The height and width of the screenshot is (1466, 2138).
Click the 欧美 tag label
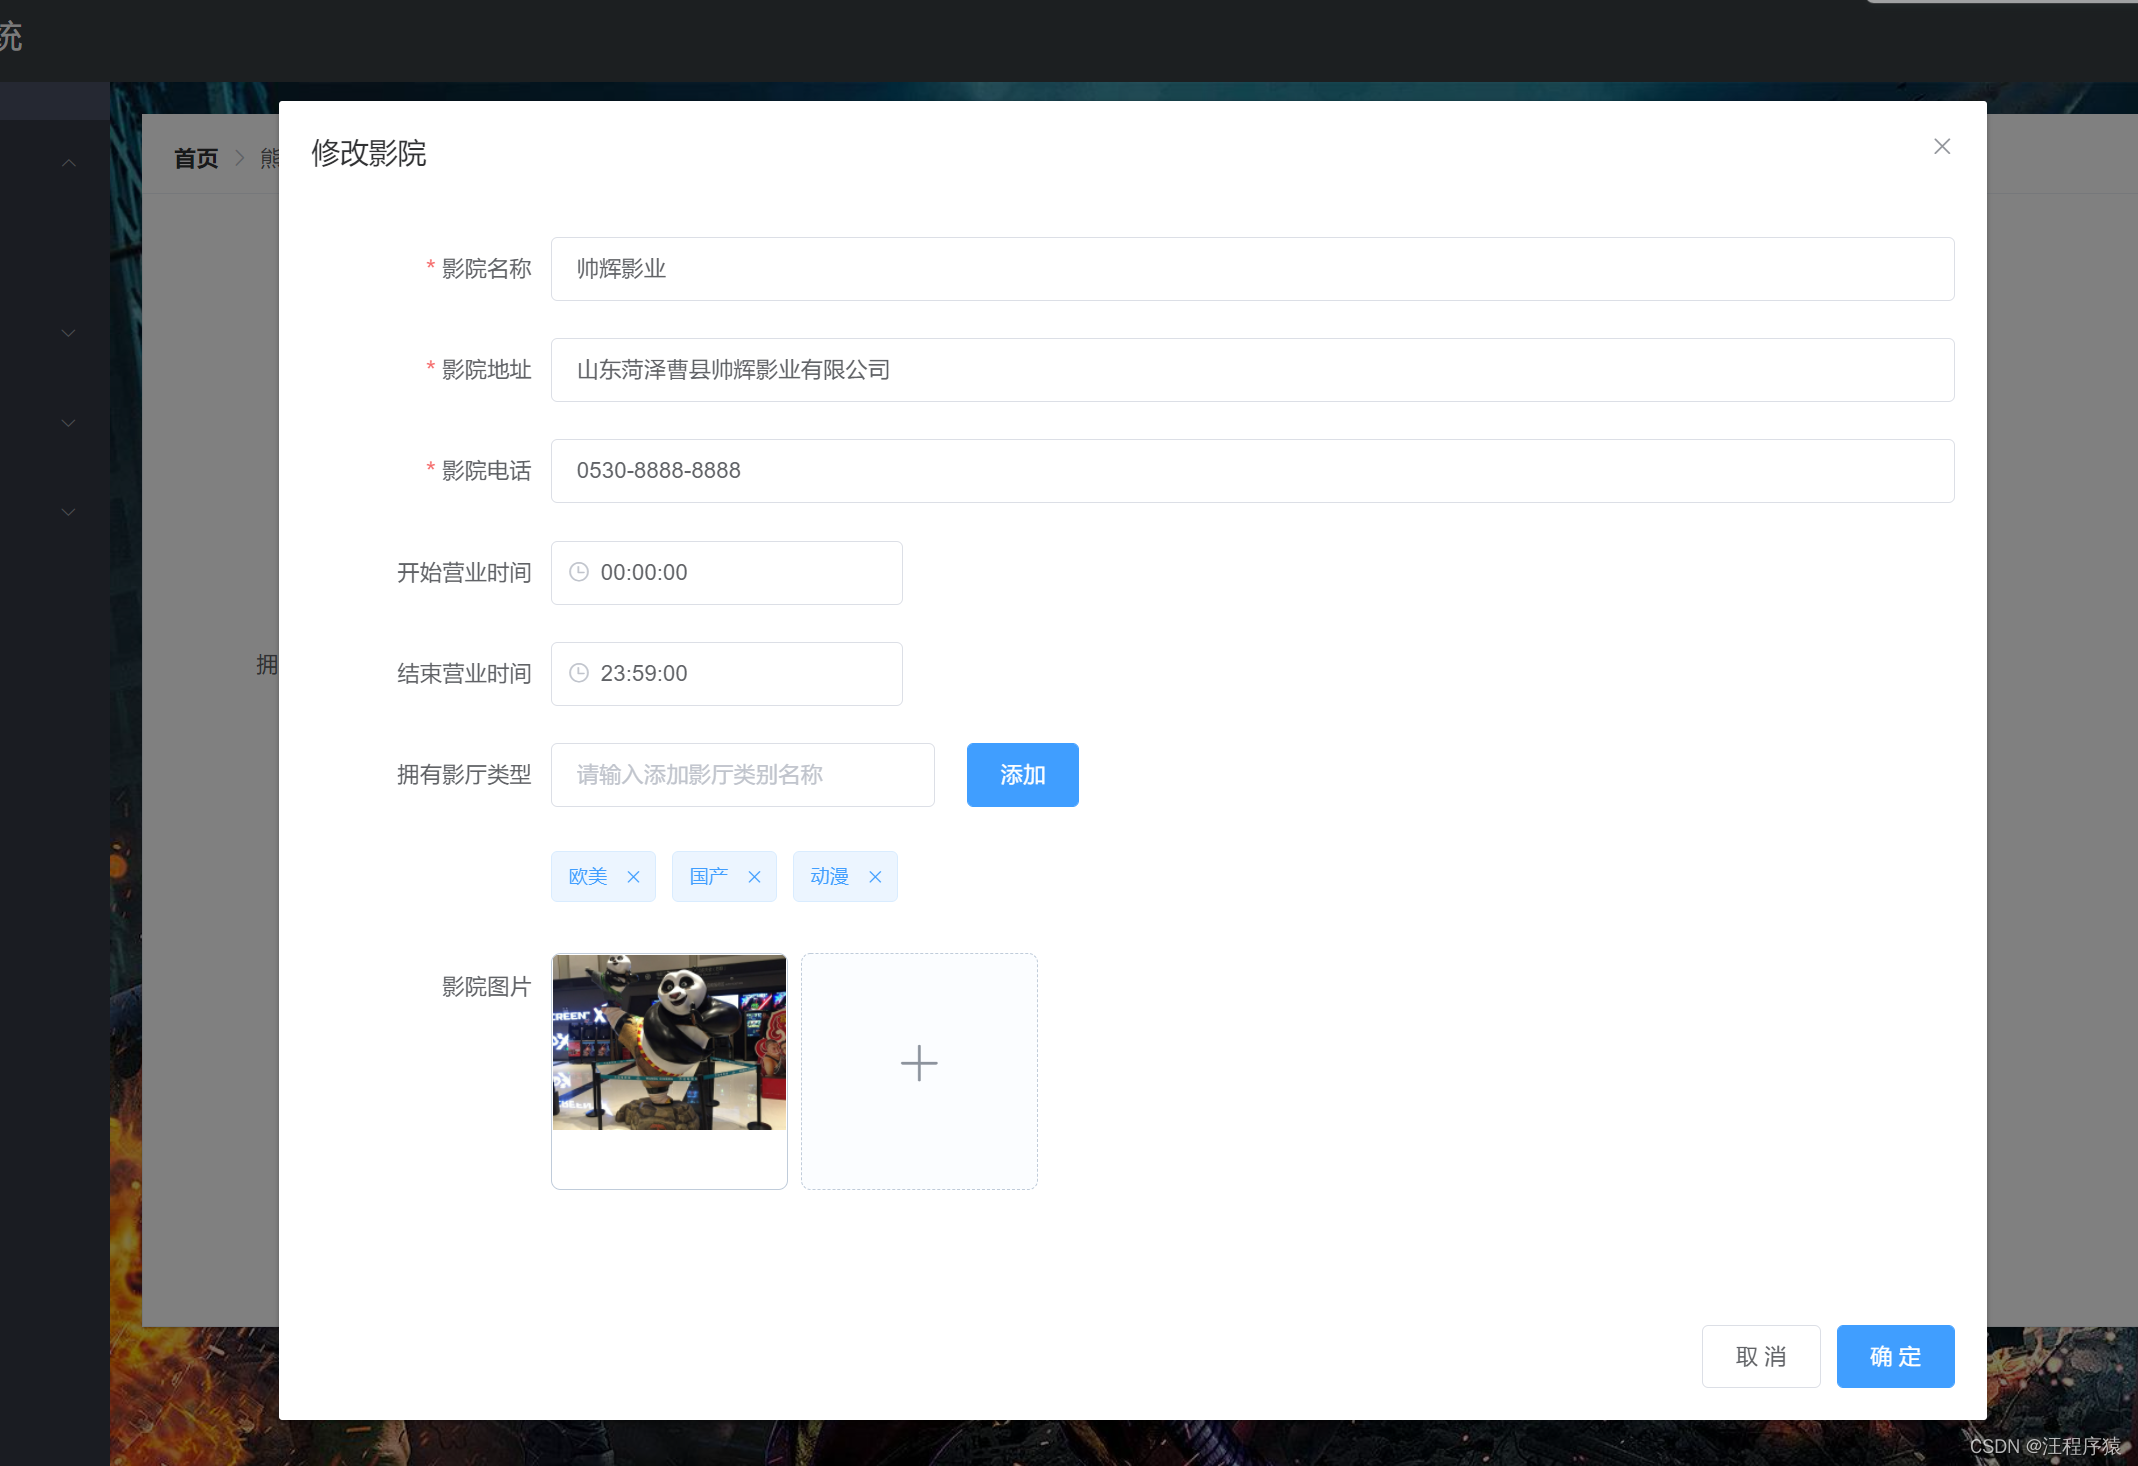pos(588,877)
